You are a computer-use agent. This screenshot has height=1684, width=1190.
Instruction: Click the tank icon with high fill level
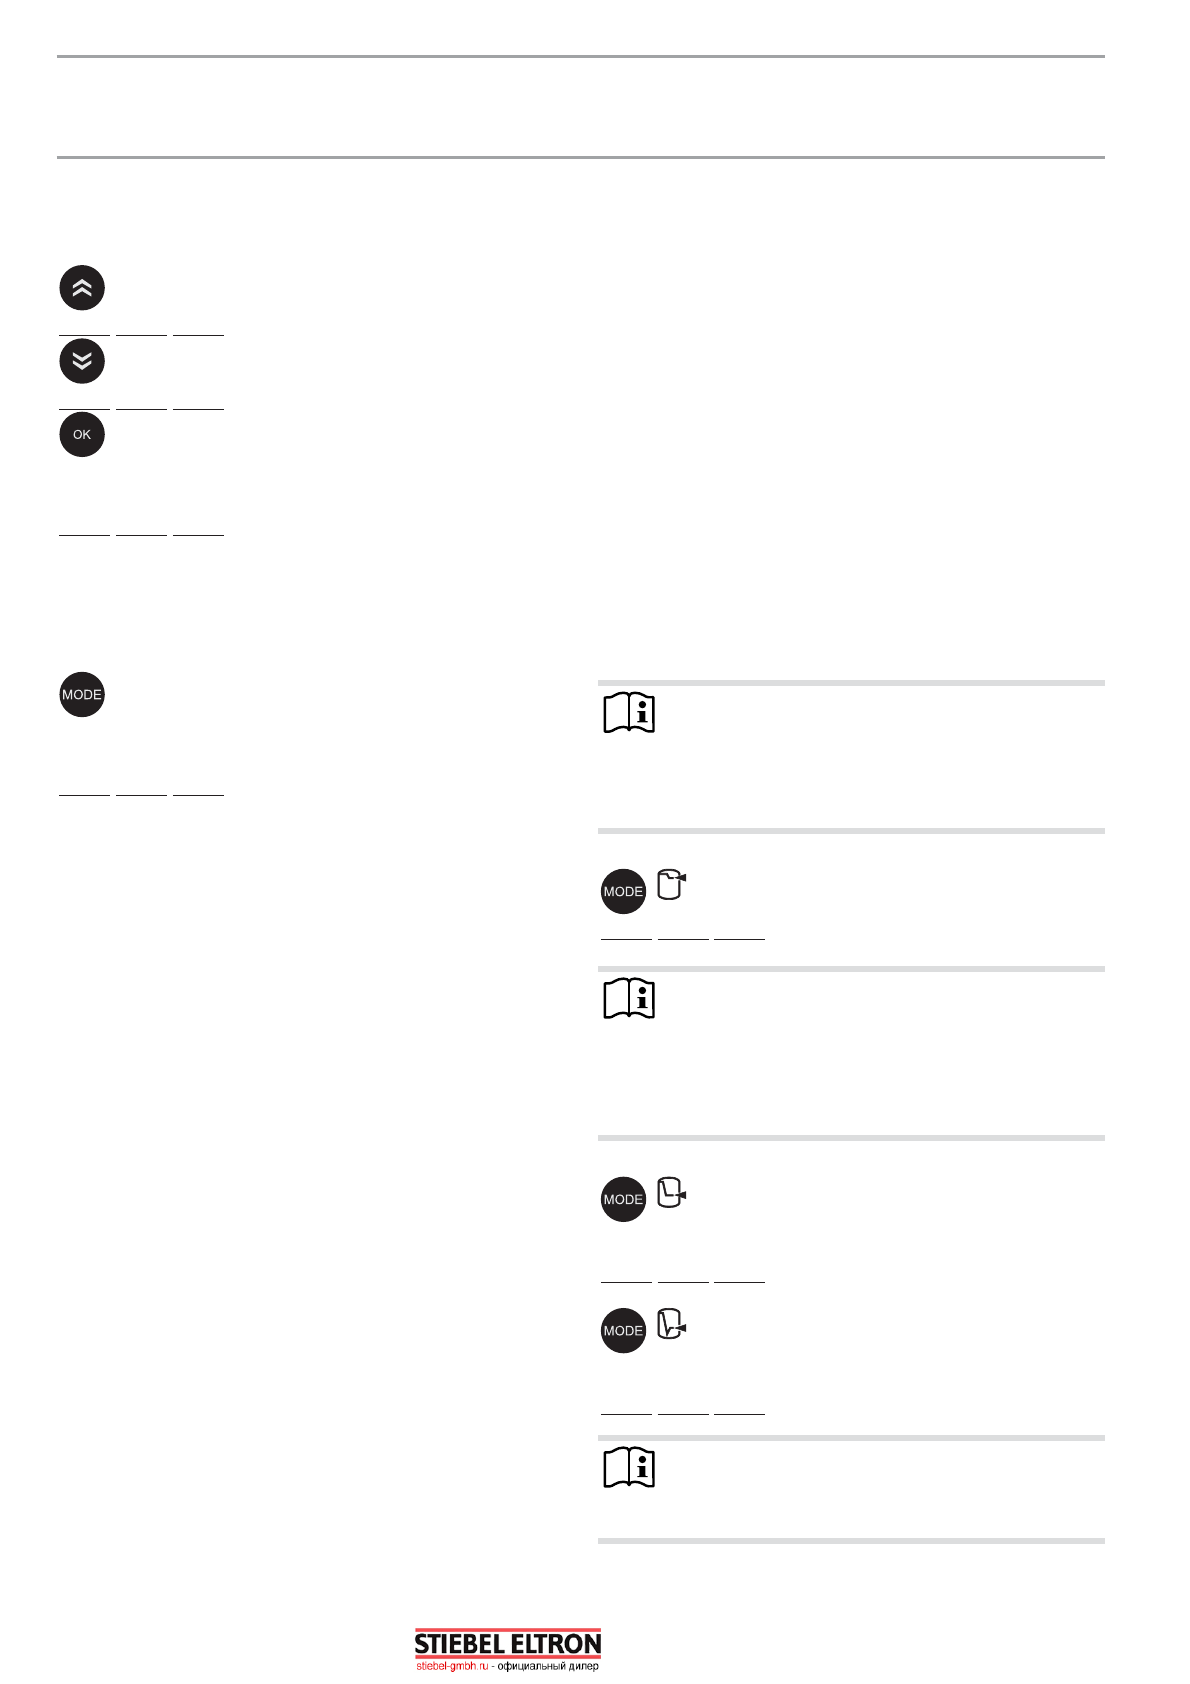click(x=671, y=886)
